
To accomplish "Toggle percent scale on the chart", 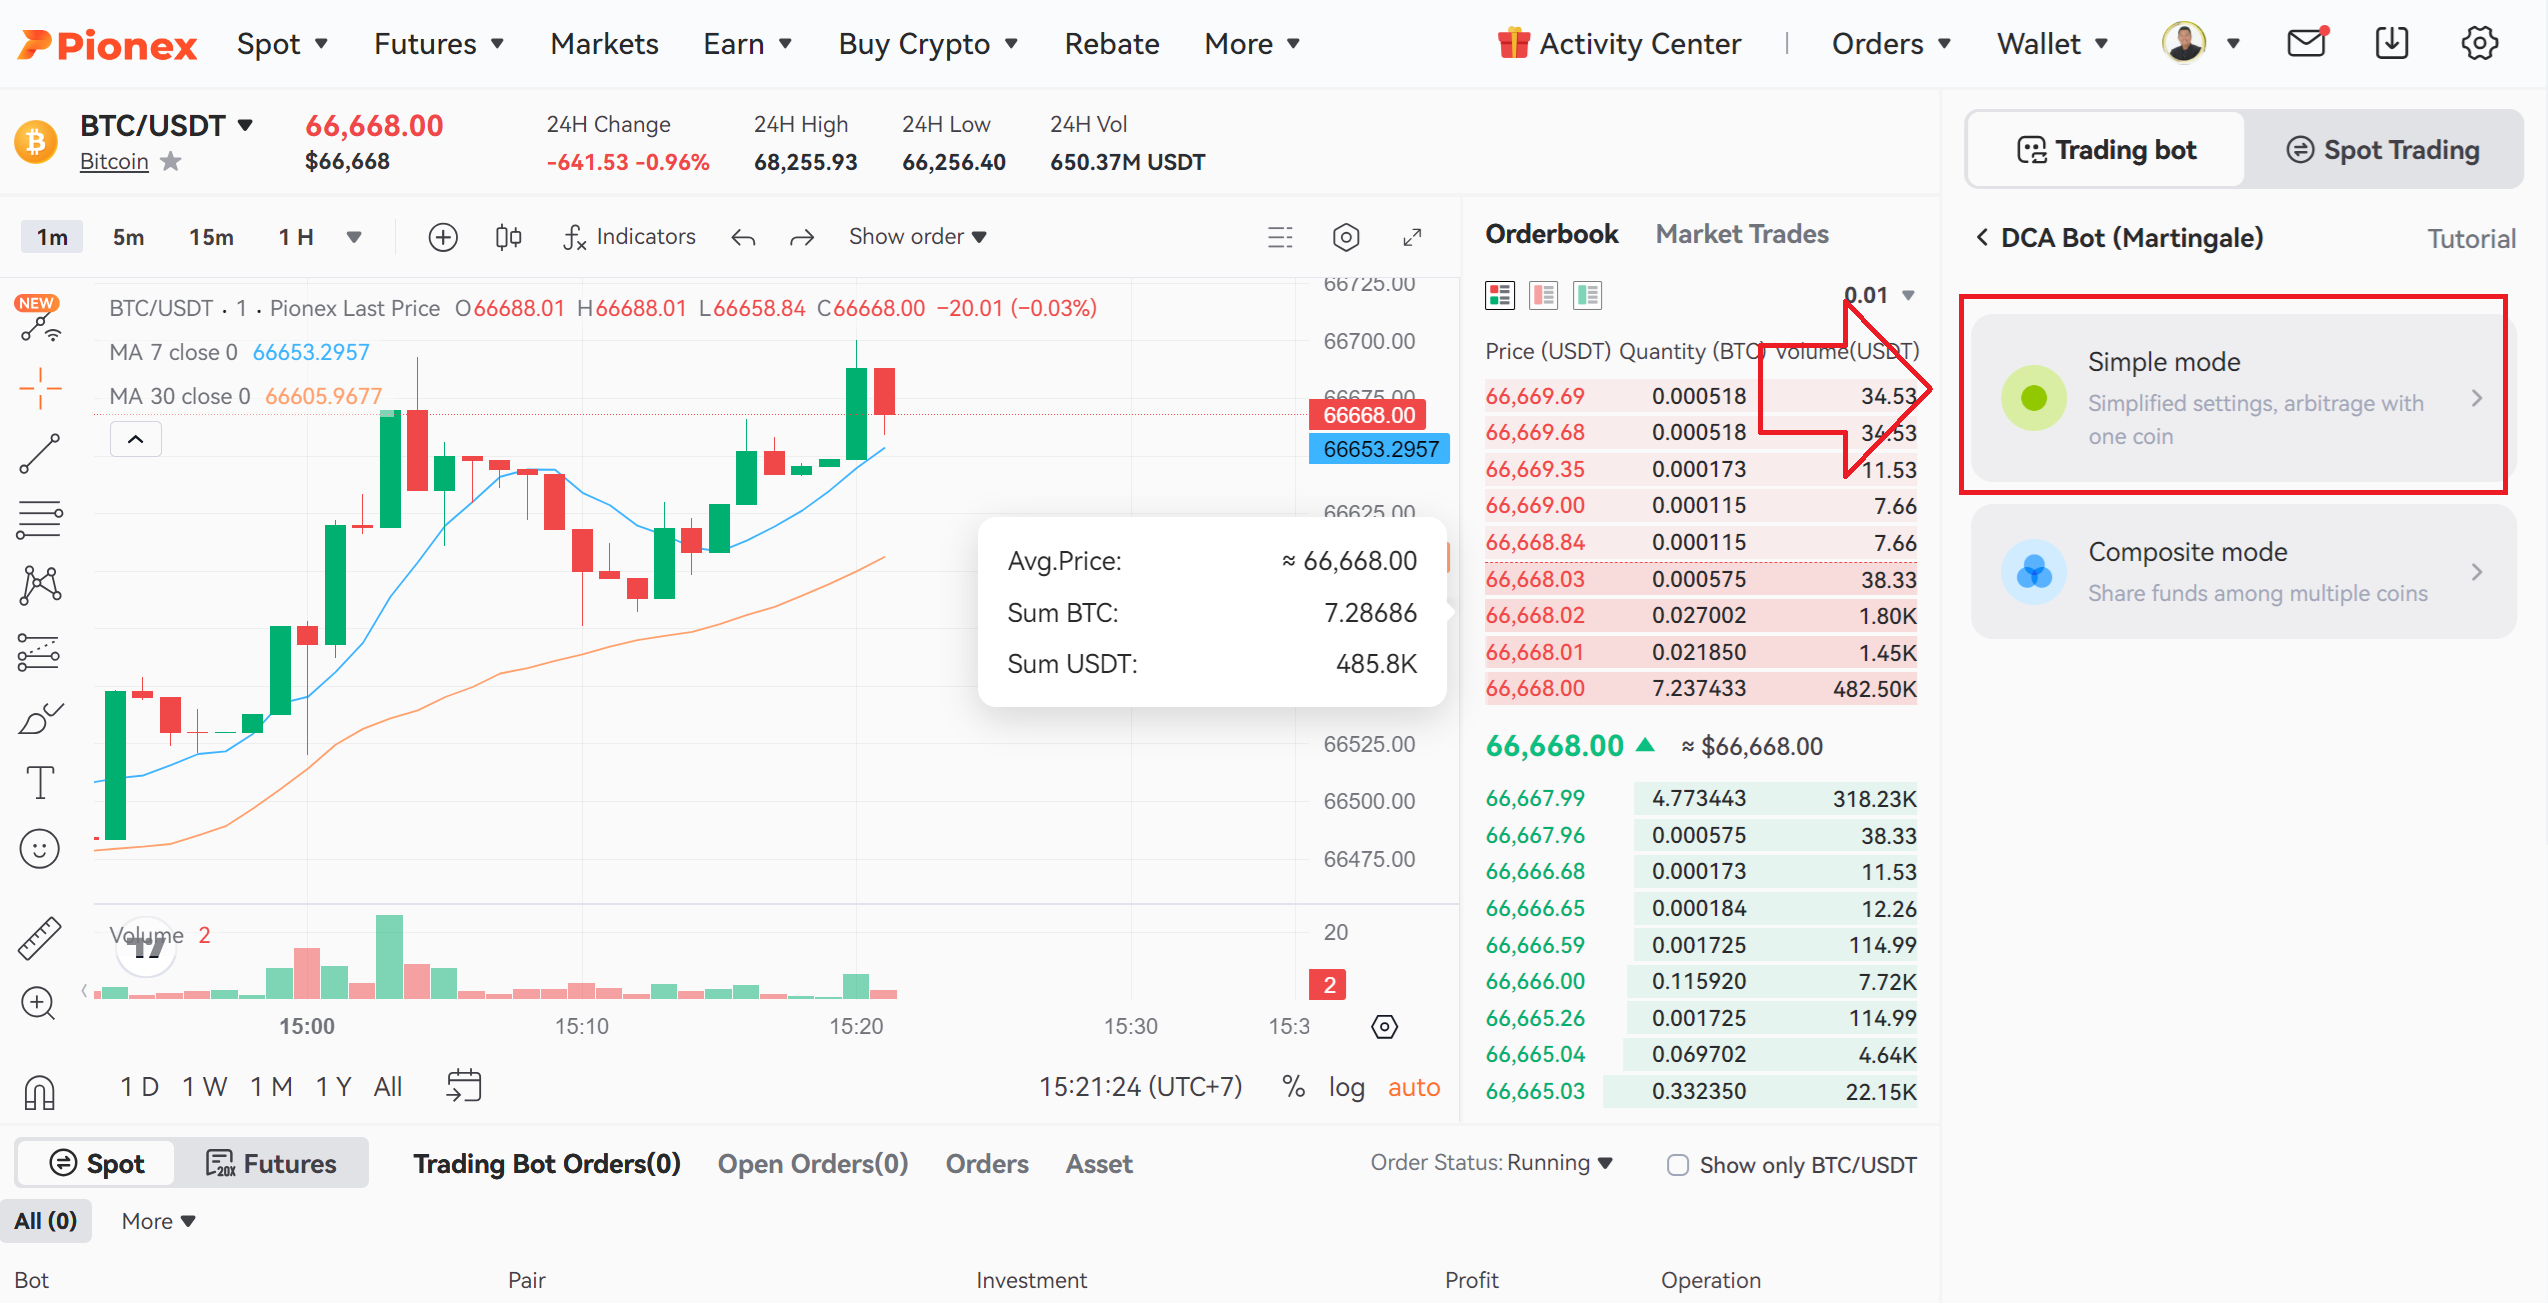I will coord(1294,1087).
